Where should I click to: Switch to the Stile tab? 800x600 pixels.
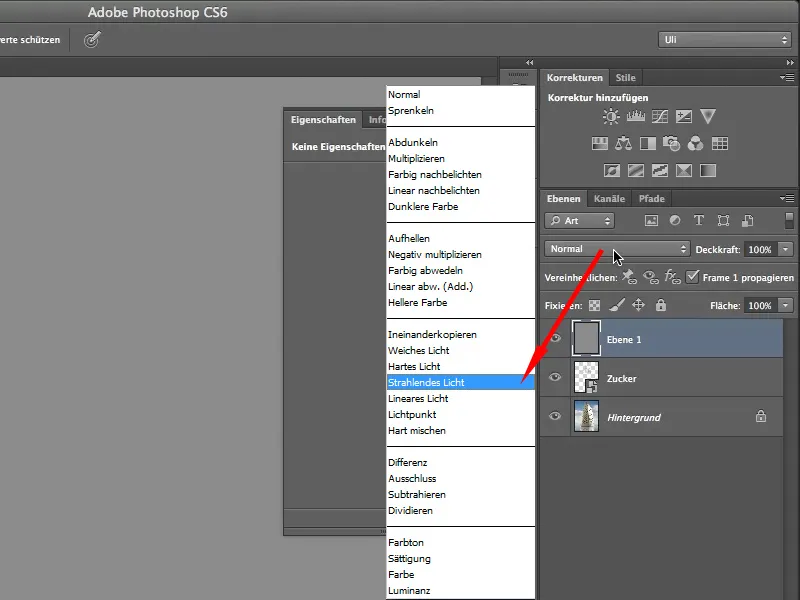point(626,78)
